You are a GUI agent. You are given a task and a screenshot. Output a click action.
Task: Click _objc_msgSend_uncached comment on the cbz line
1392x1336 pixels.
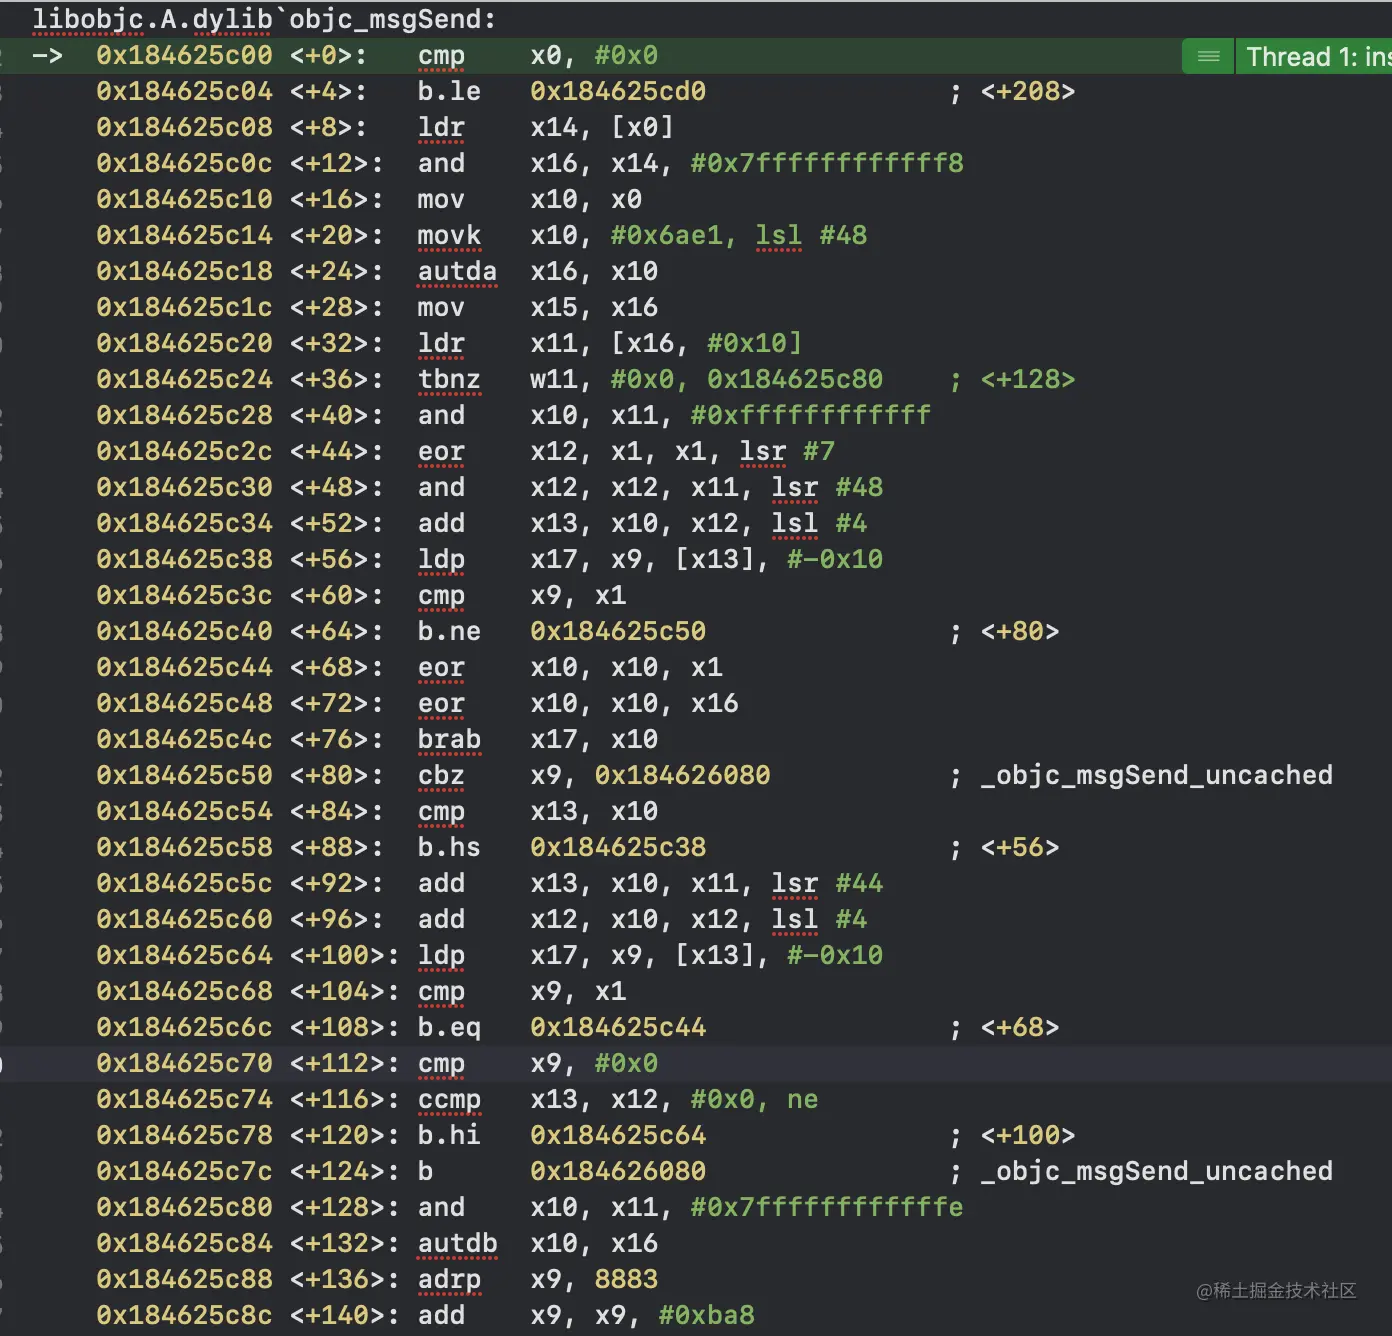(1156, 776)
